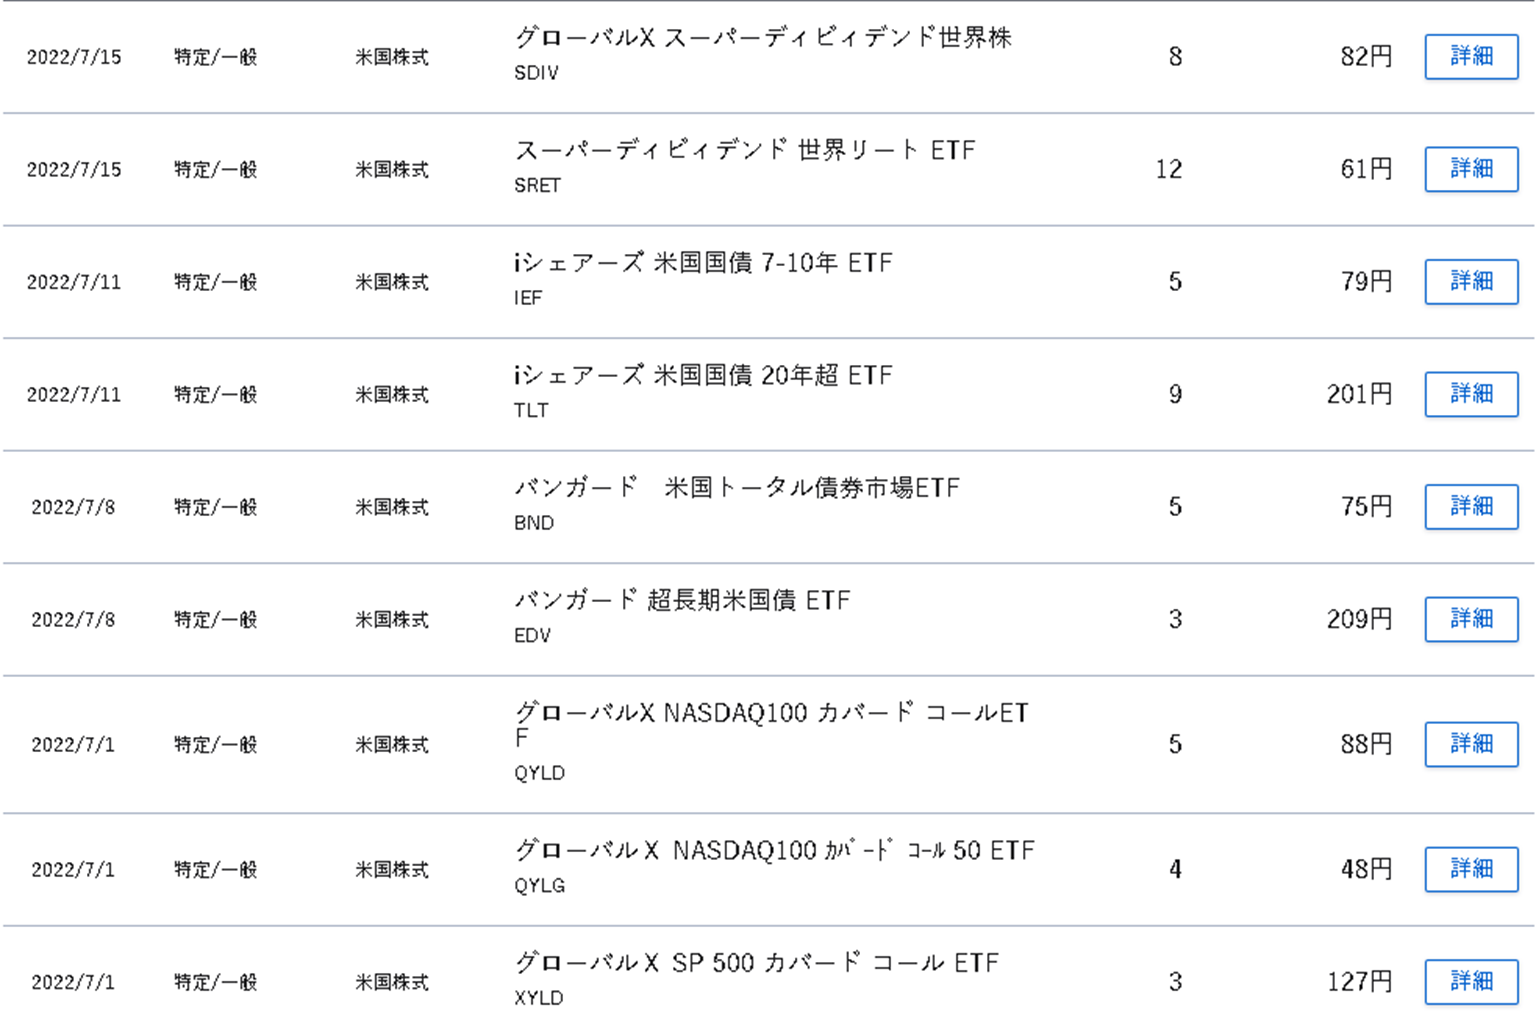Open 詳細 for the SDIV row
The image size is (1536, 1036).
click(1470, 57)
